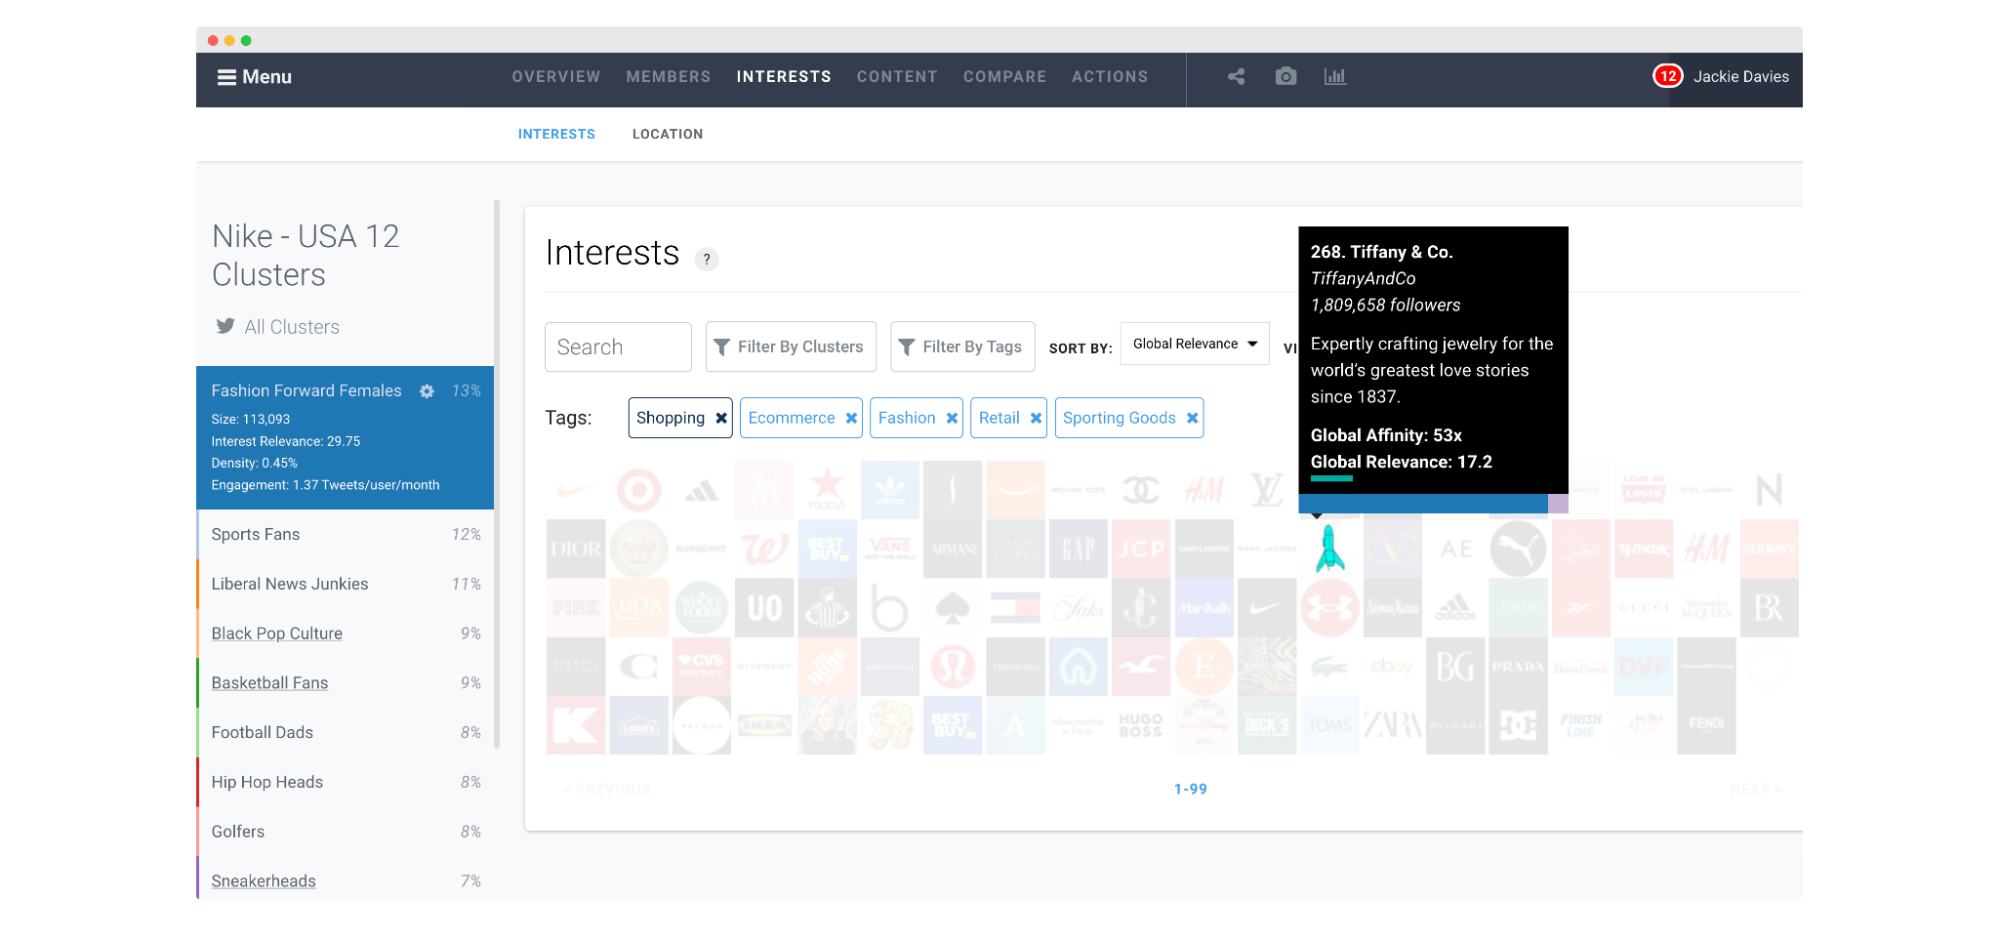Open settings gear for Fashion Forward Females

(x=427, y=391)
